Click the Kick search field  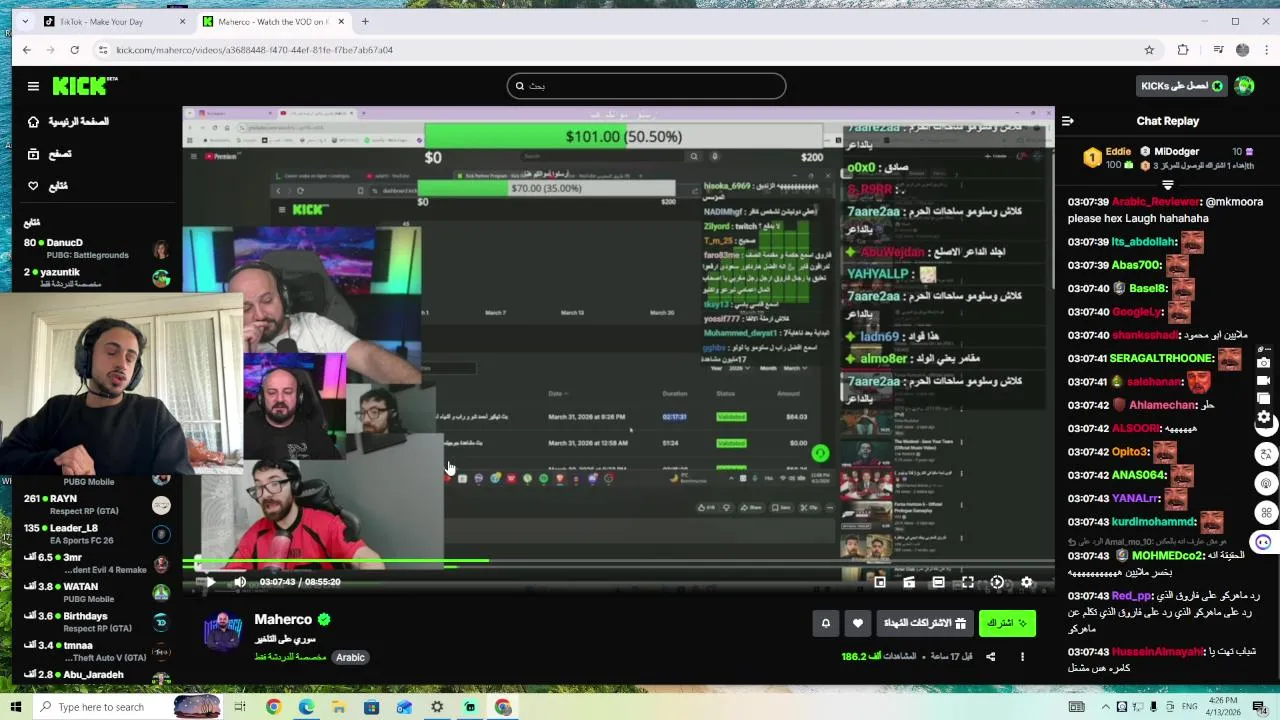(x=646, y=86)
